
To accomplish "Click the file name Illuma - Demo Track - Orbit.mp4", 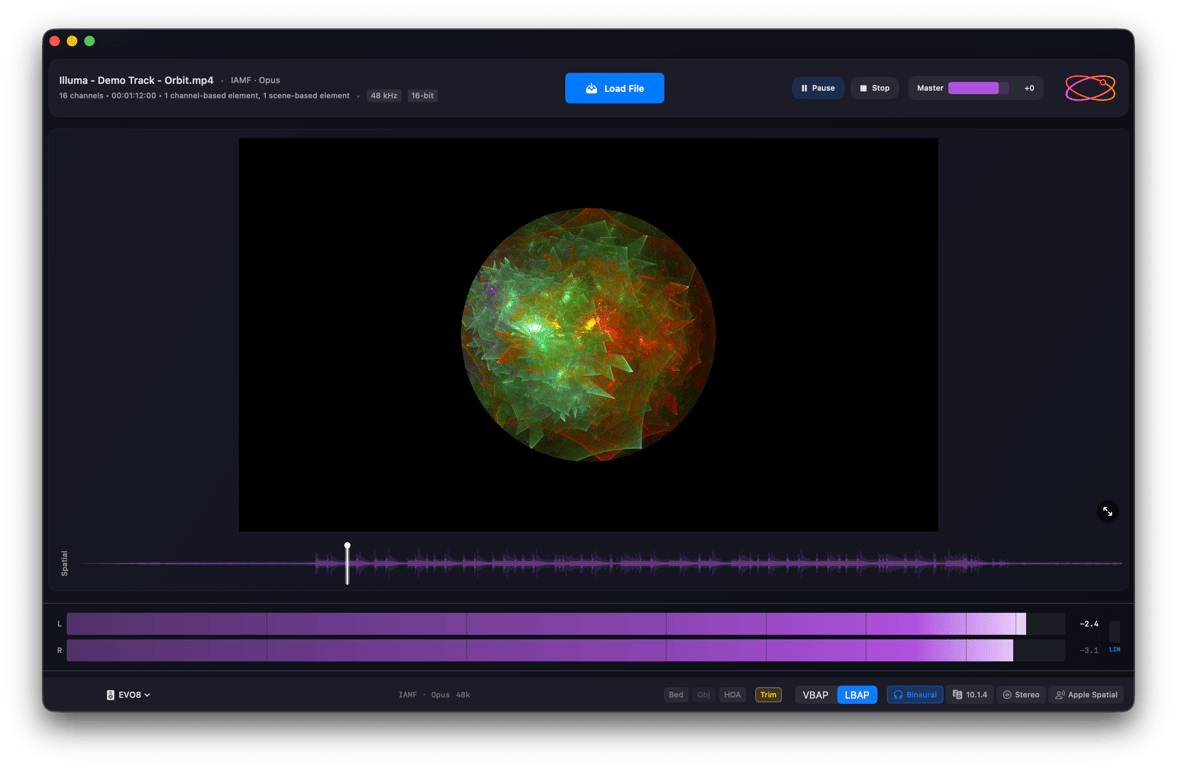I will tap(136, 80).
